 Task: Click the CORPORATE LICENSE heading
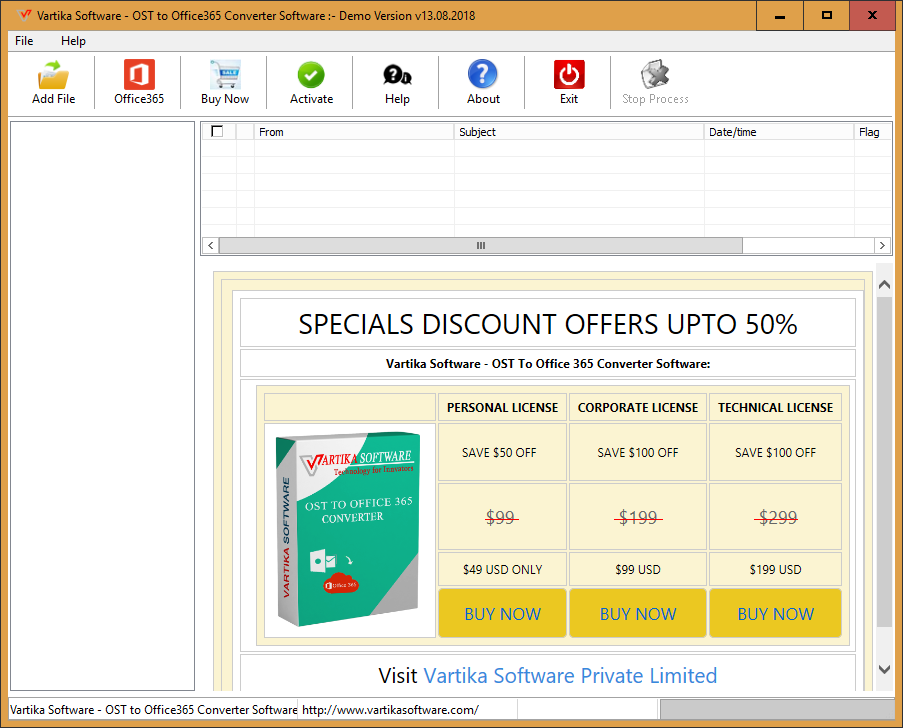pos(638,407)
